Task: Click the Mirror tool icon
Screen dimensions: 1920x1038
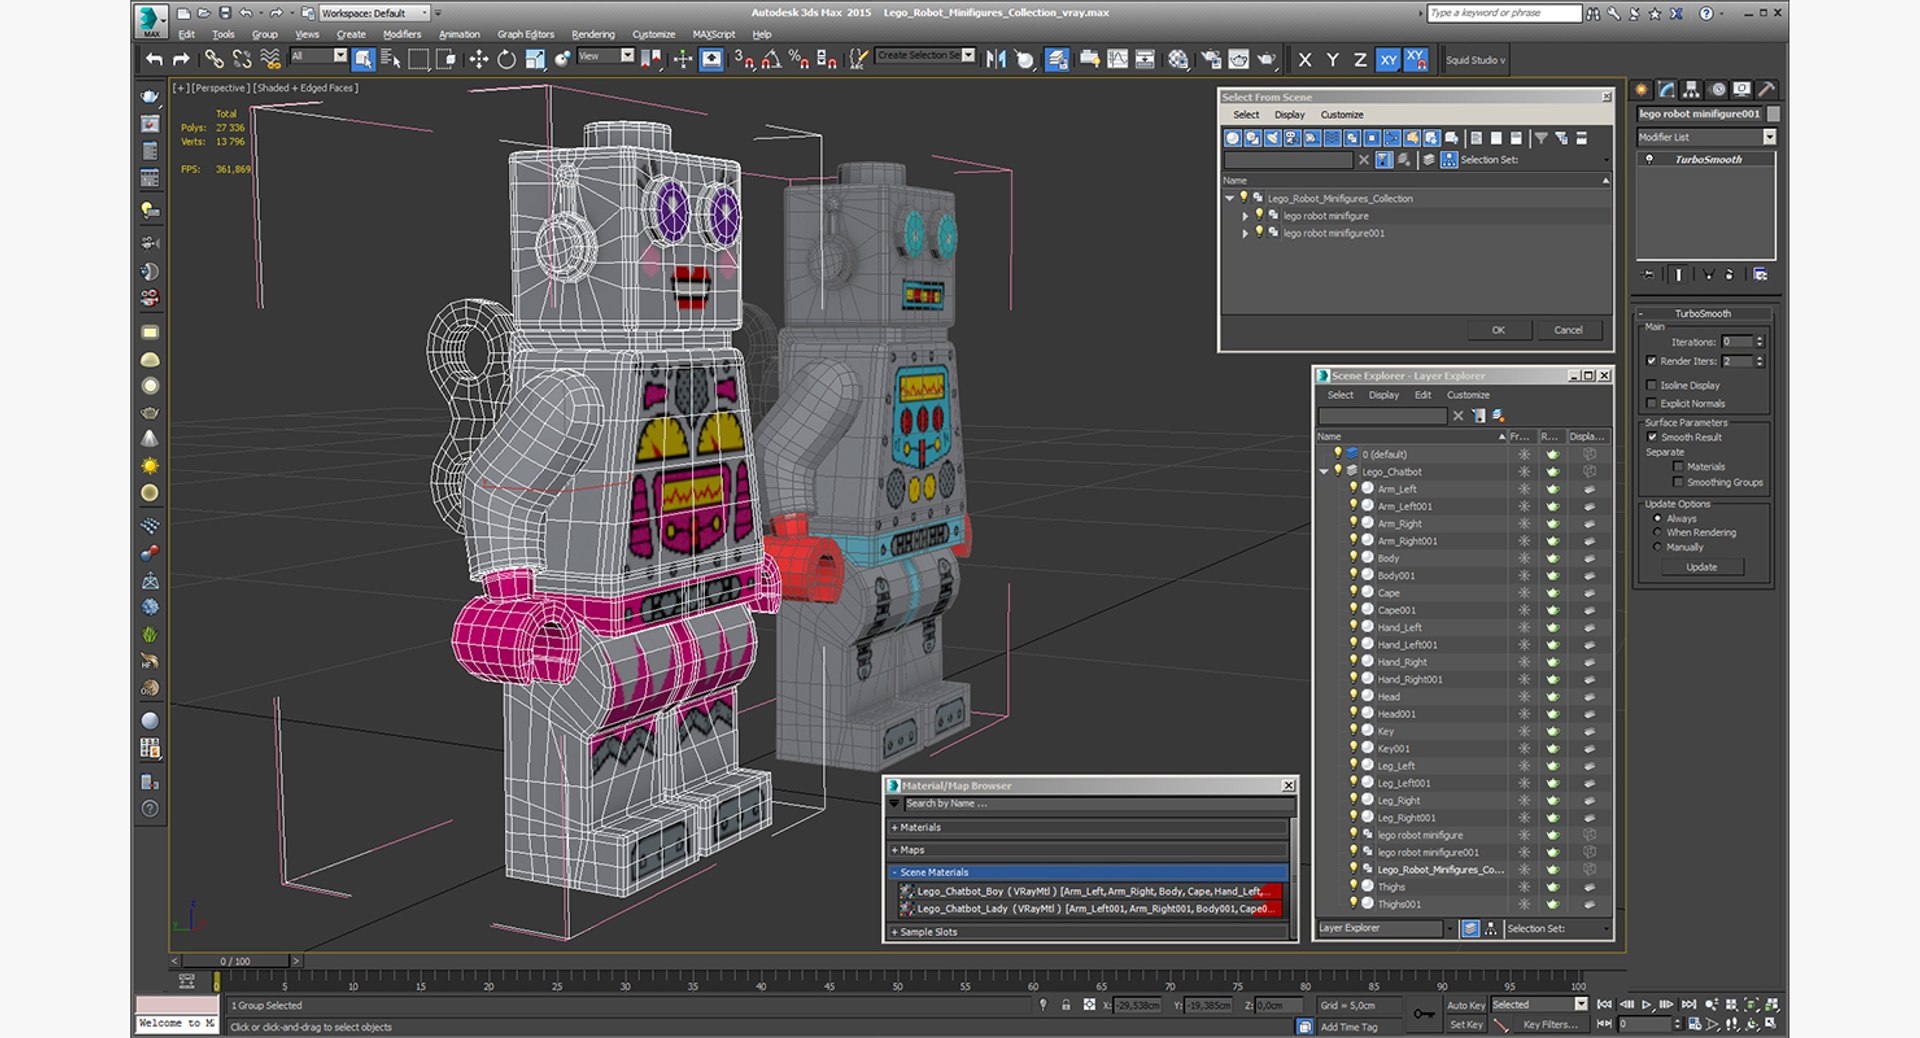Action: coord(996,60)
